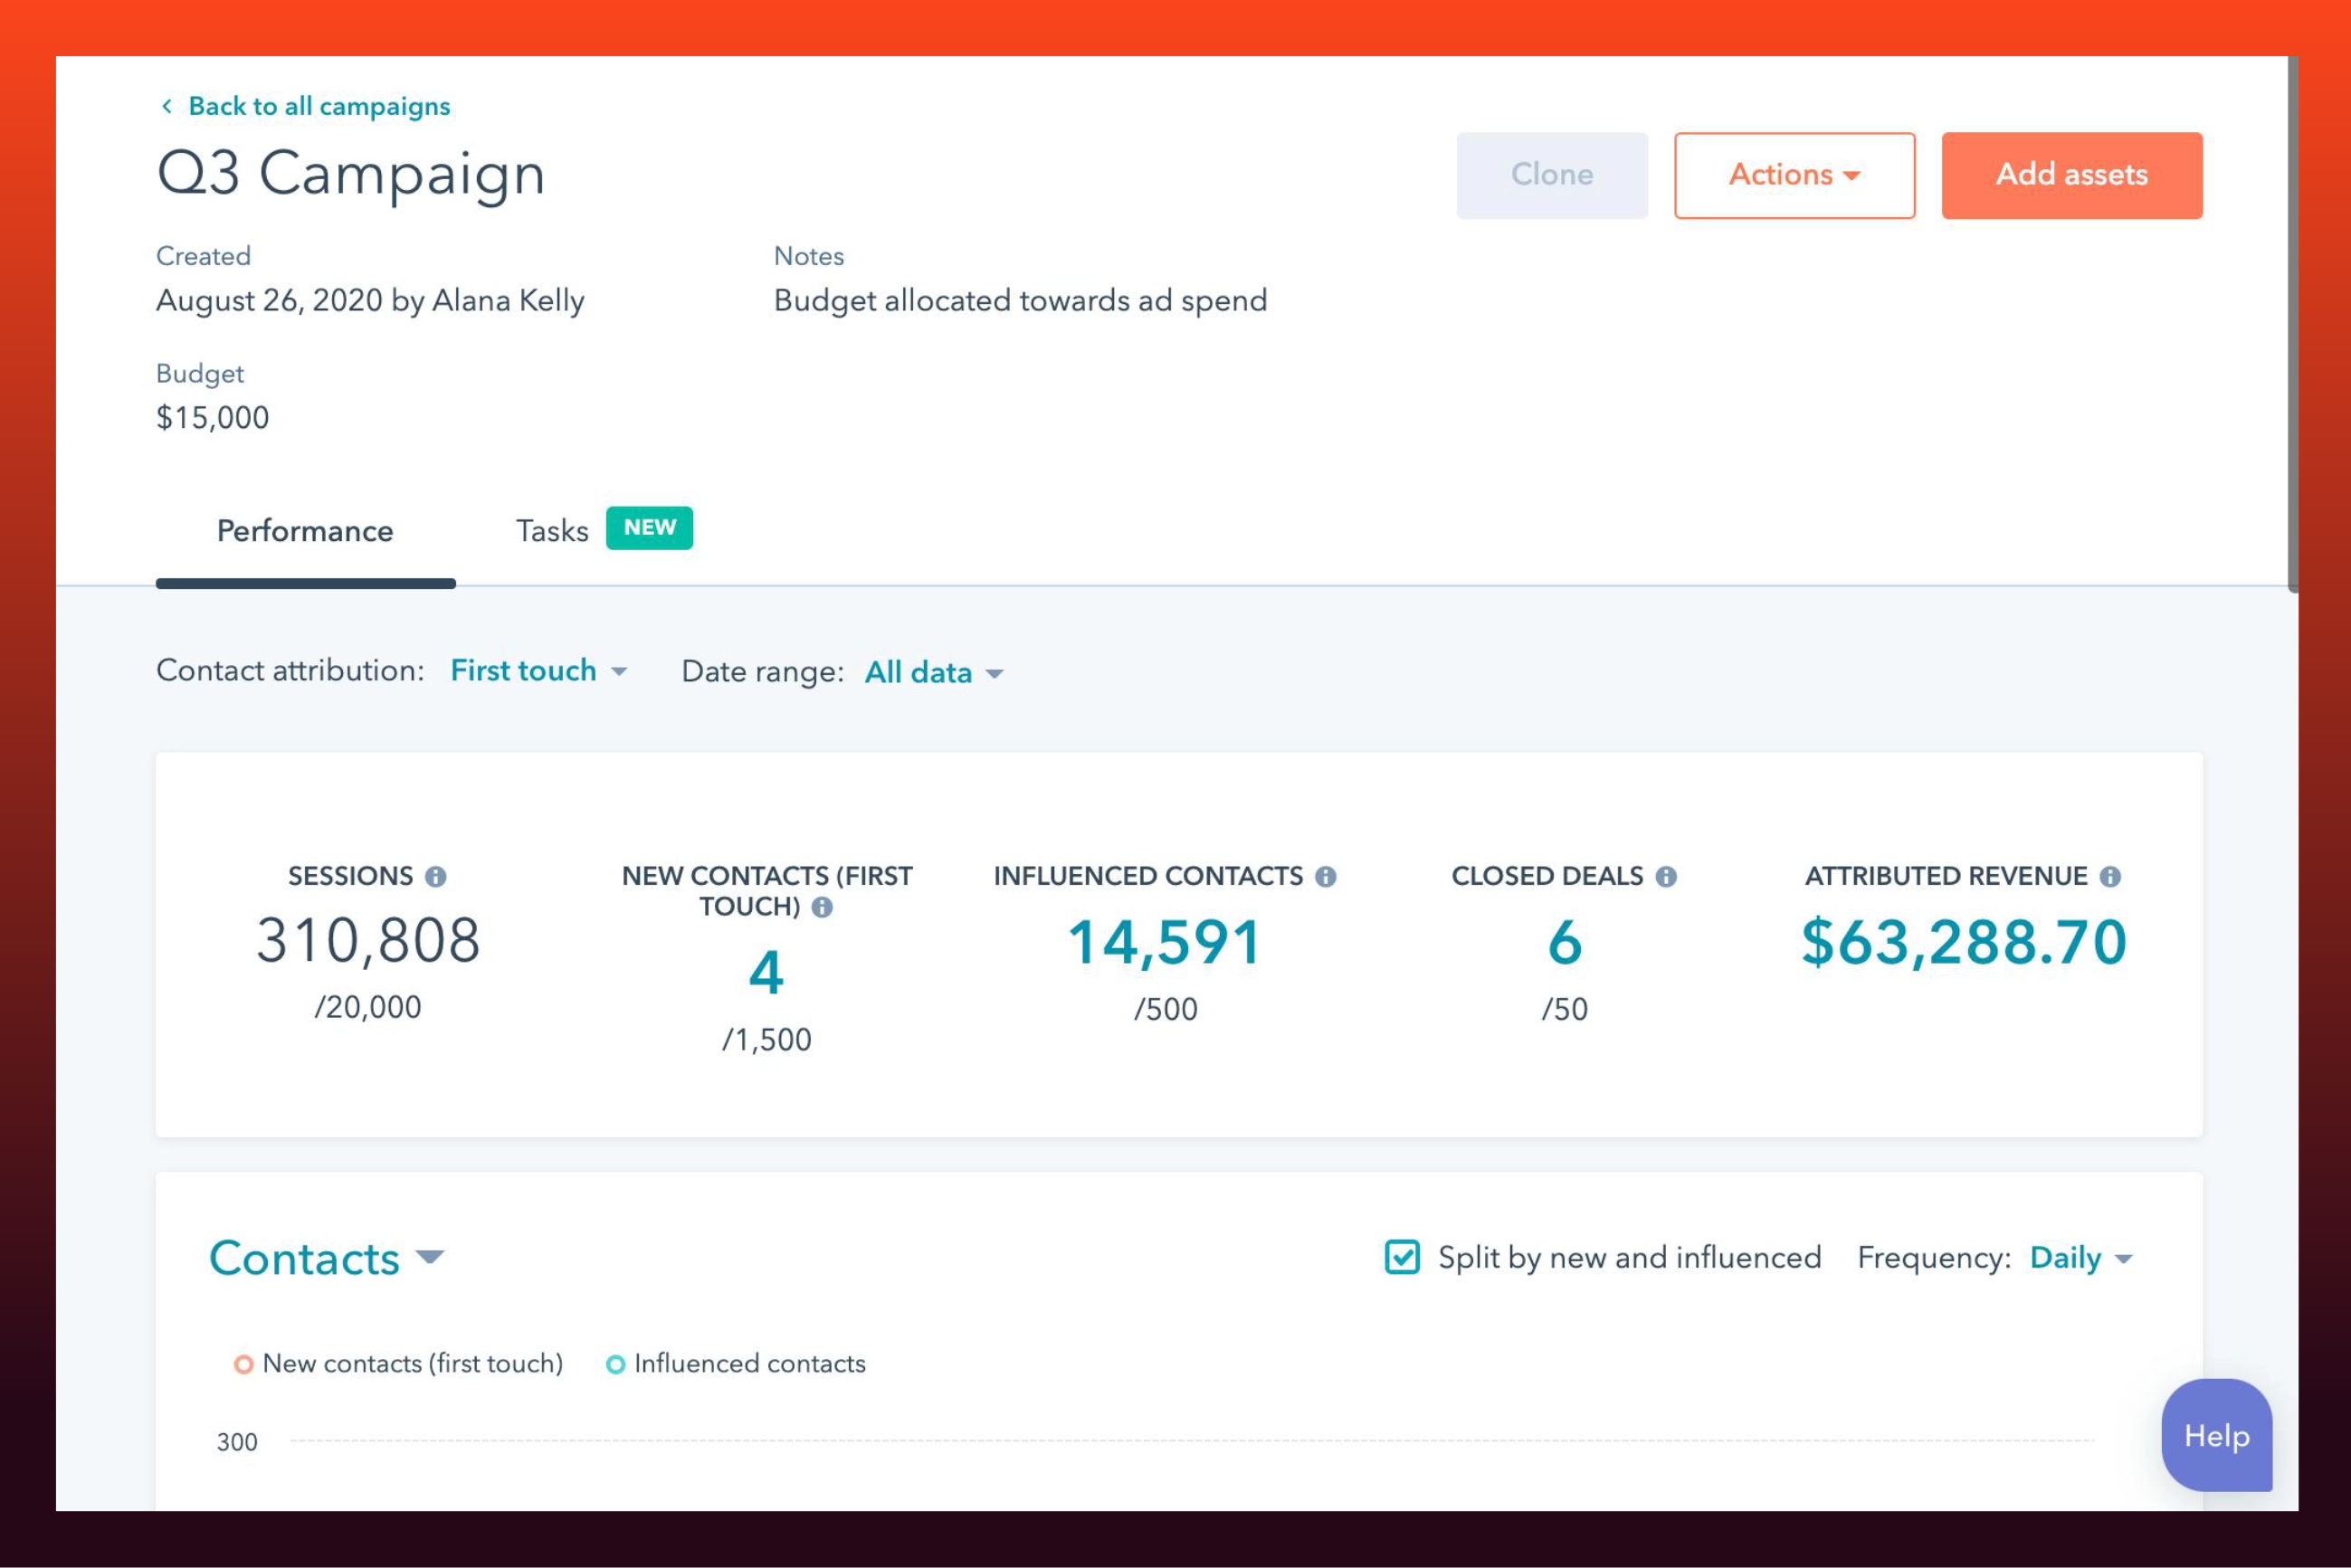2351x1568 pixels.
Task: Expand the First touch attribution dropdown
Action: tap(539, 671)
